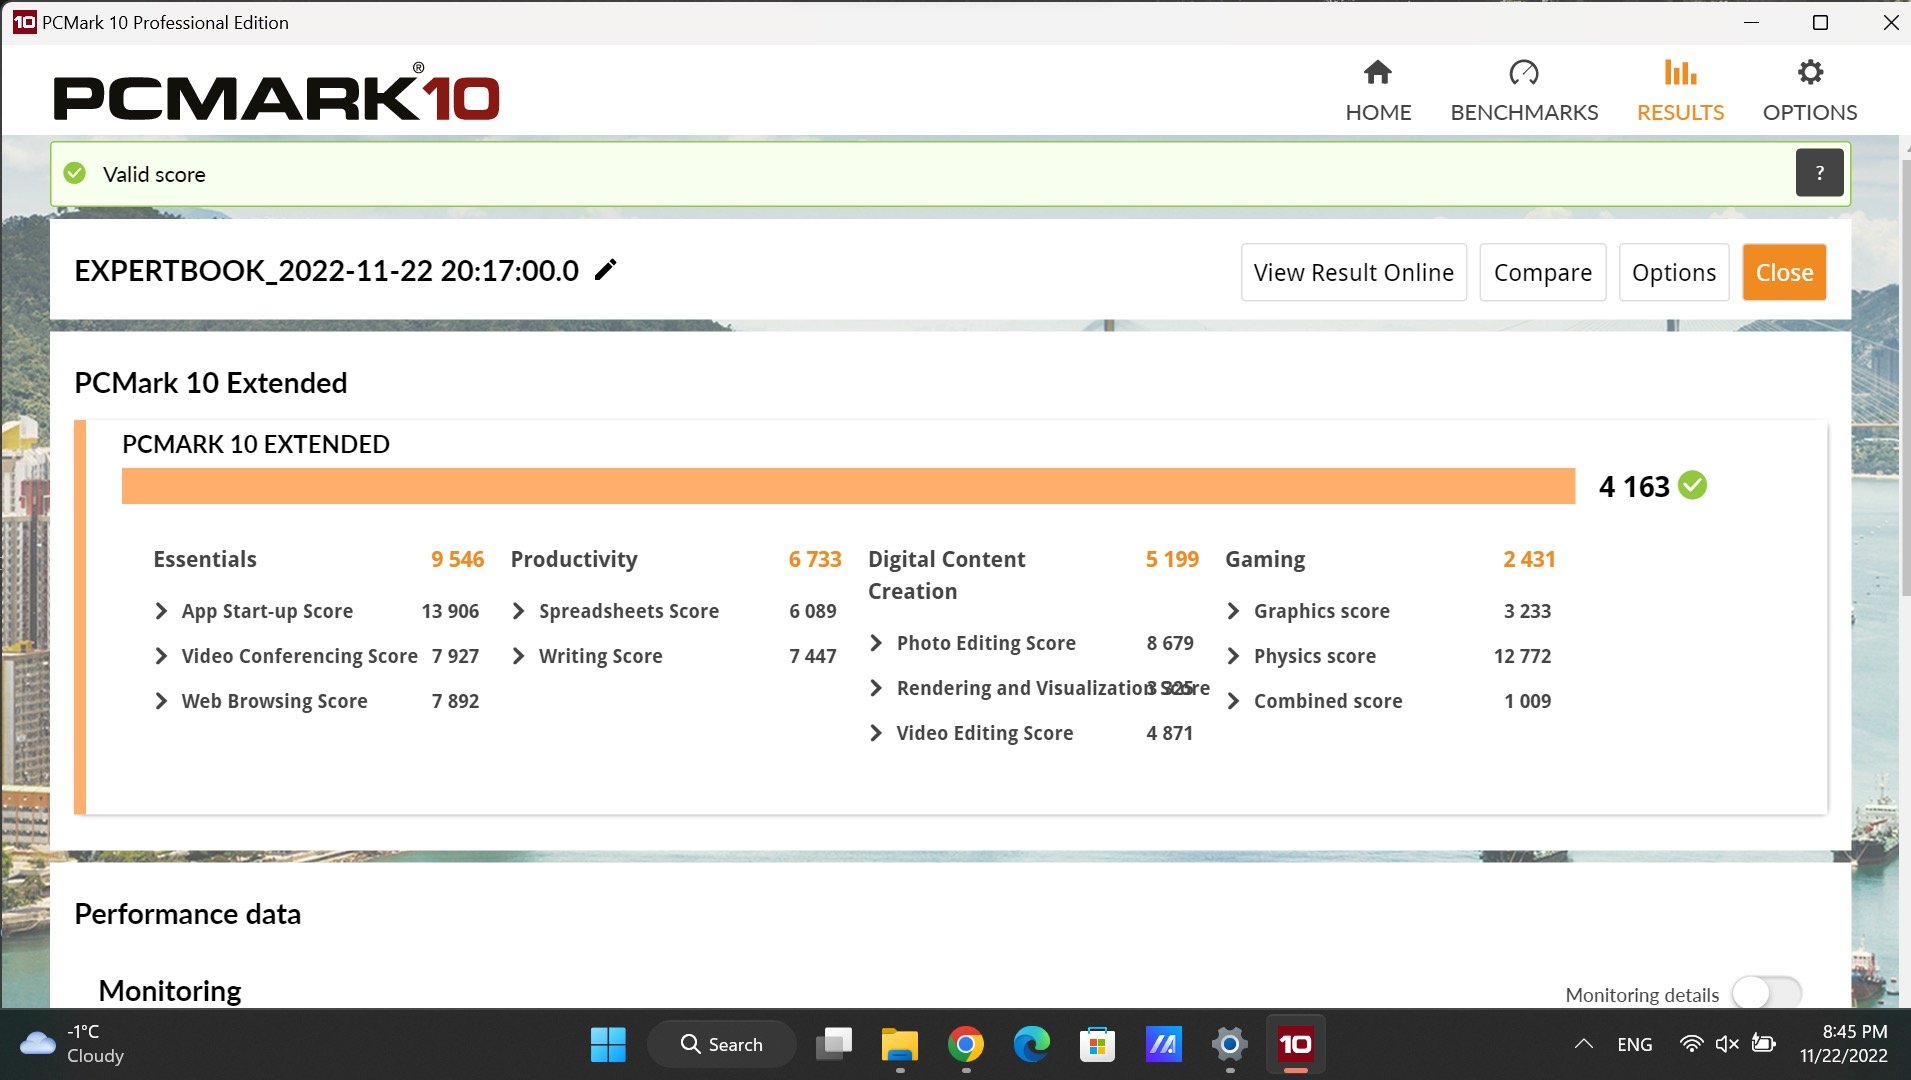Viewport: 1911px width, 1080px height.
Task: Launch Google Chrome from the taskbar
Action: coord(965,1044)
